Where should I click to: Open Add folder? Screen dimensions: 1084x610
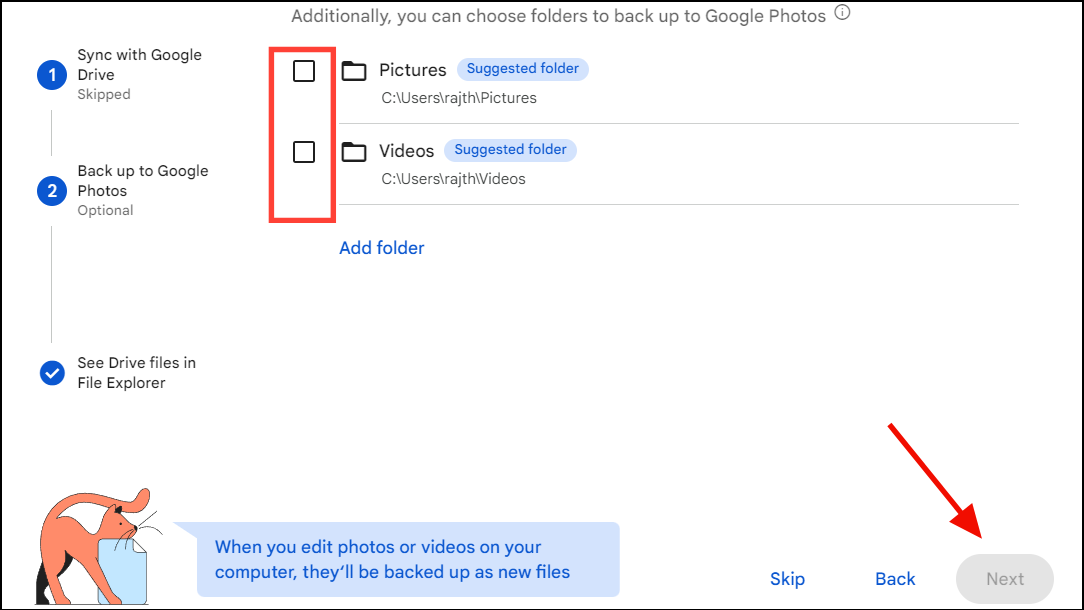click(x=381, y=247)
